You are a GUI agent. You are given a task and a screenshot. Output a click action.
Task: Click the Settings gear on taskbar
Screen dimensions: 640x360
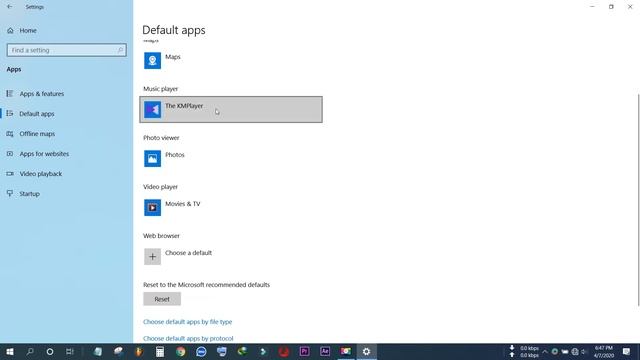pos(366,352)
